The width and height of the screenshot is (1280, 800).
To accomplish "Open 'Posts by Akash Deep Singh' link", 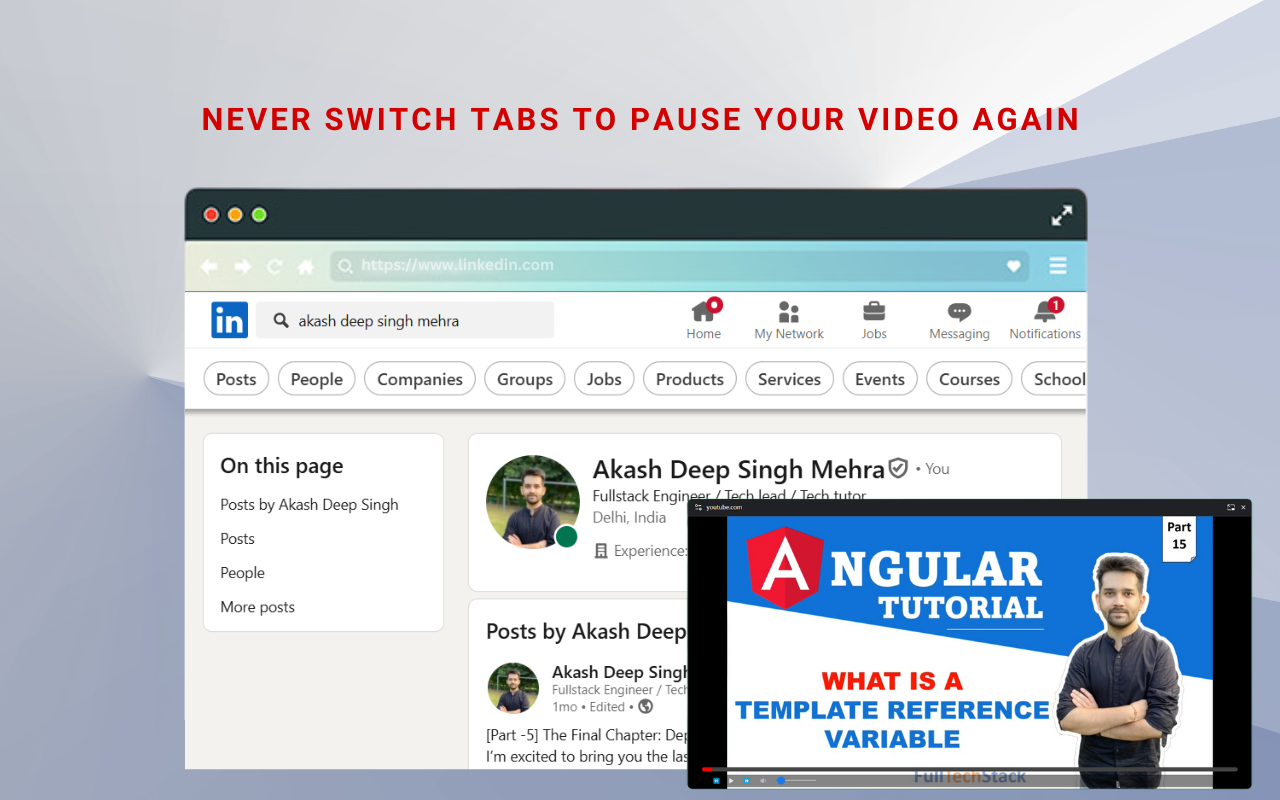I will (309, 504).
